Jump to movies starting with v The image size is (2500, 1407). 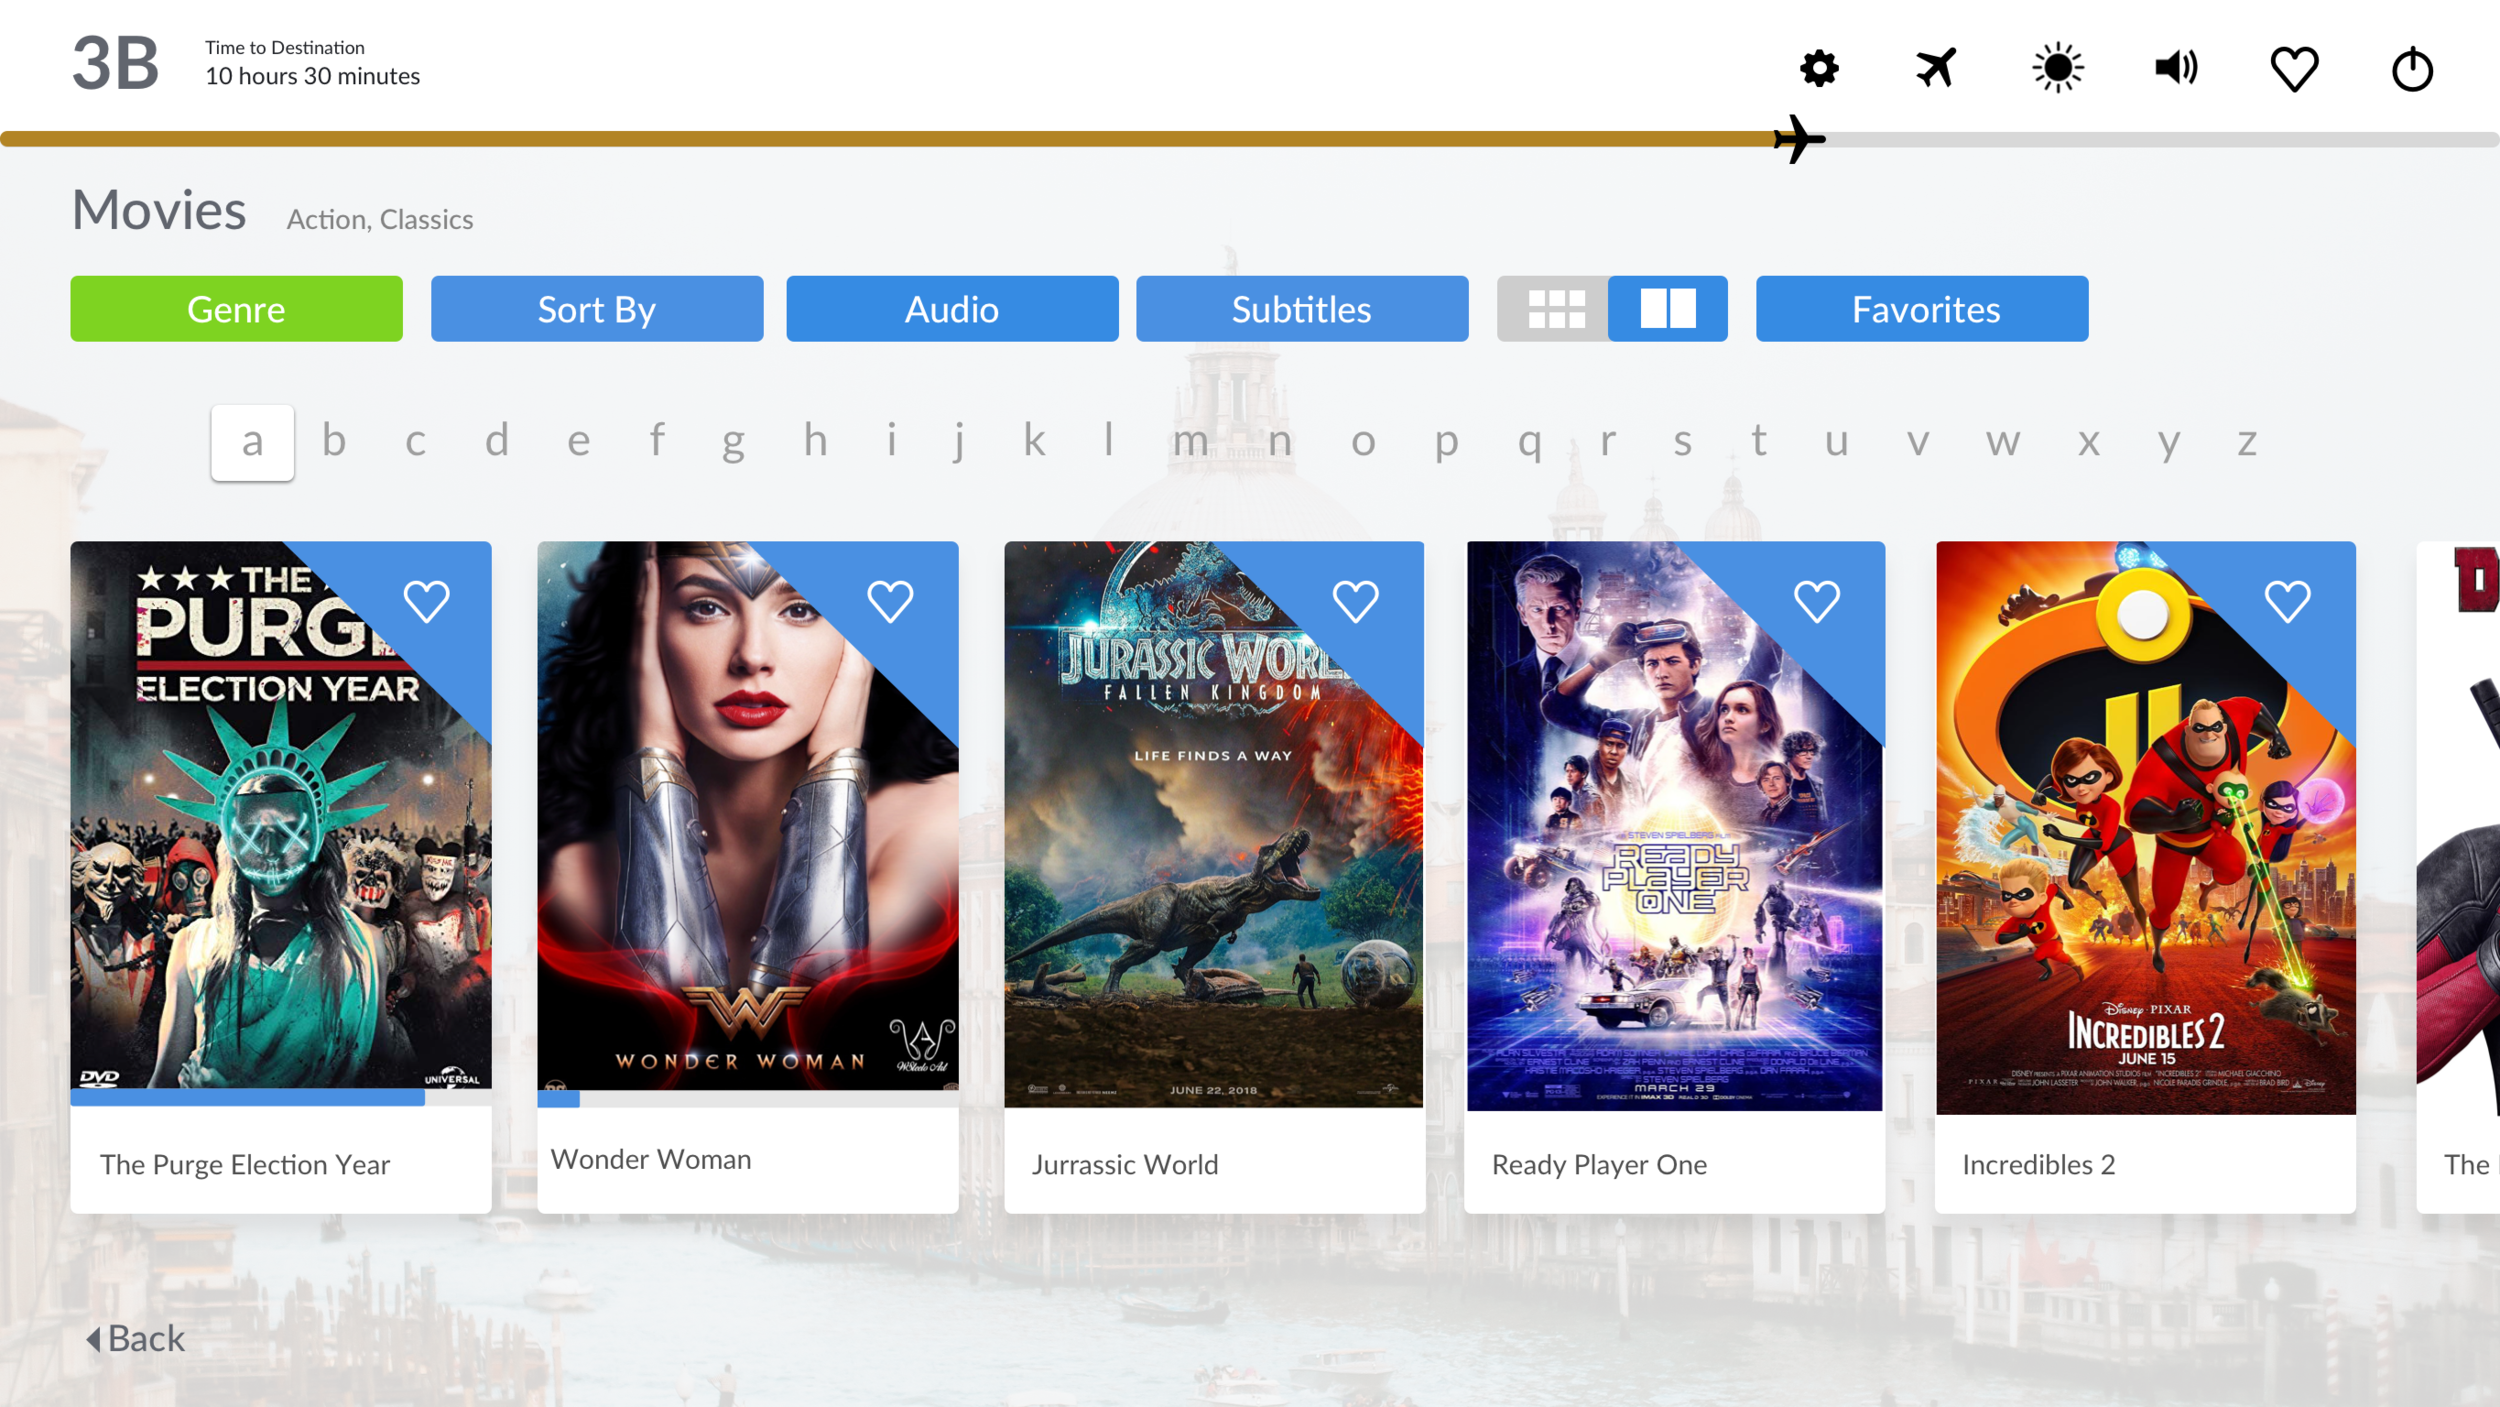1917,442
